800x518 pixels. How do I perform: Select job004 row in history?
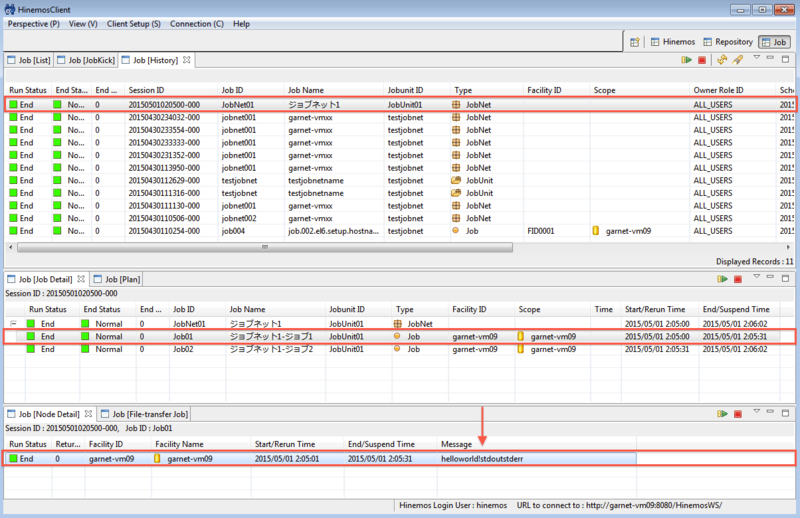pyautogui.click(x=400, y=231)
